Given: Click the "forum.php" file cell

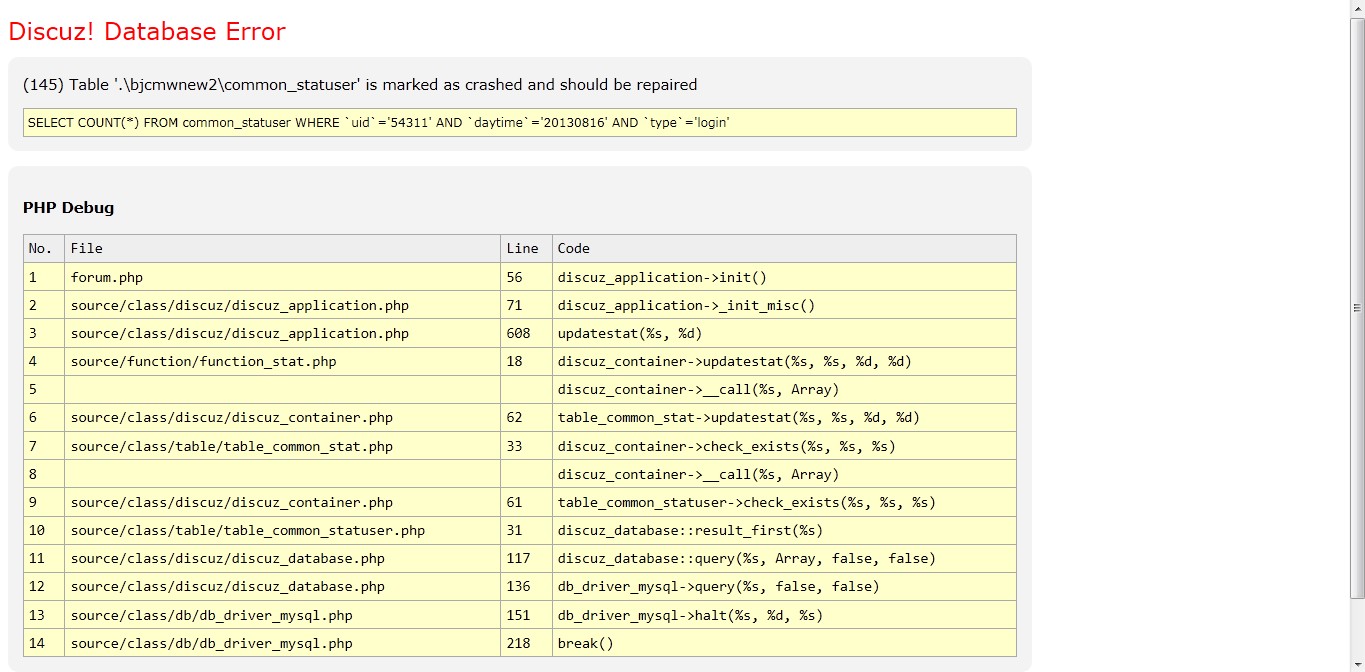Looking at the screenshot, I should [282, 277].
